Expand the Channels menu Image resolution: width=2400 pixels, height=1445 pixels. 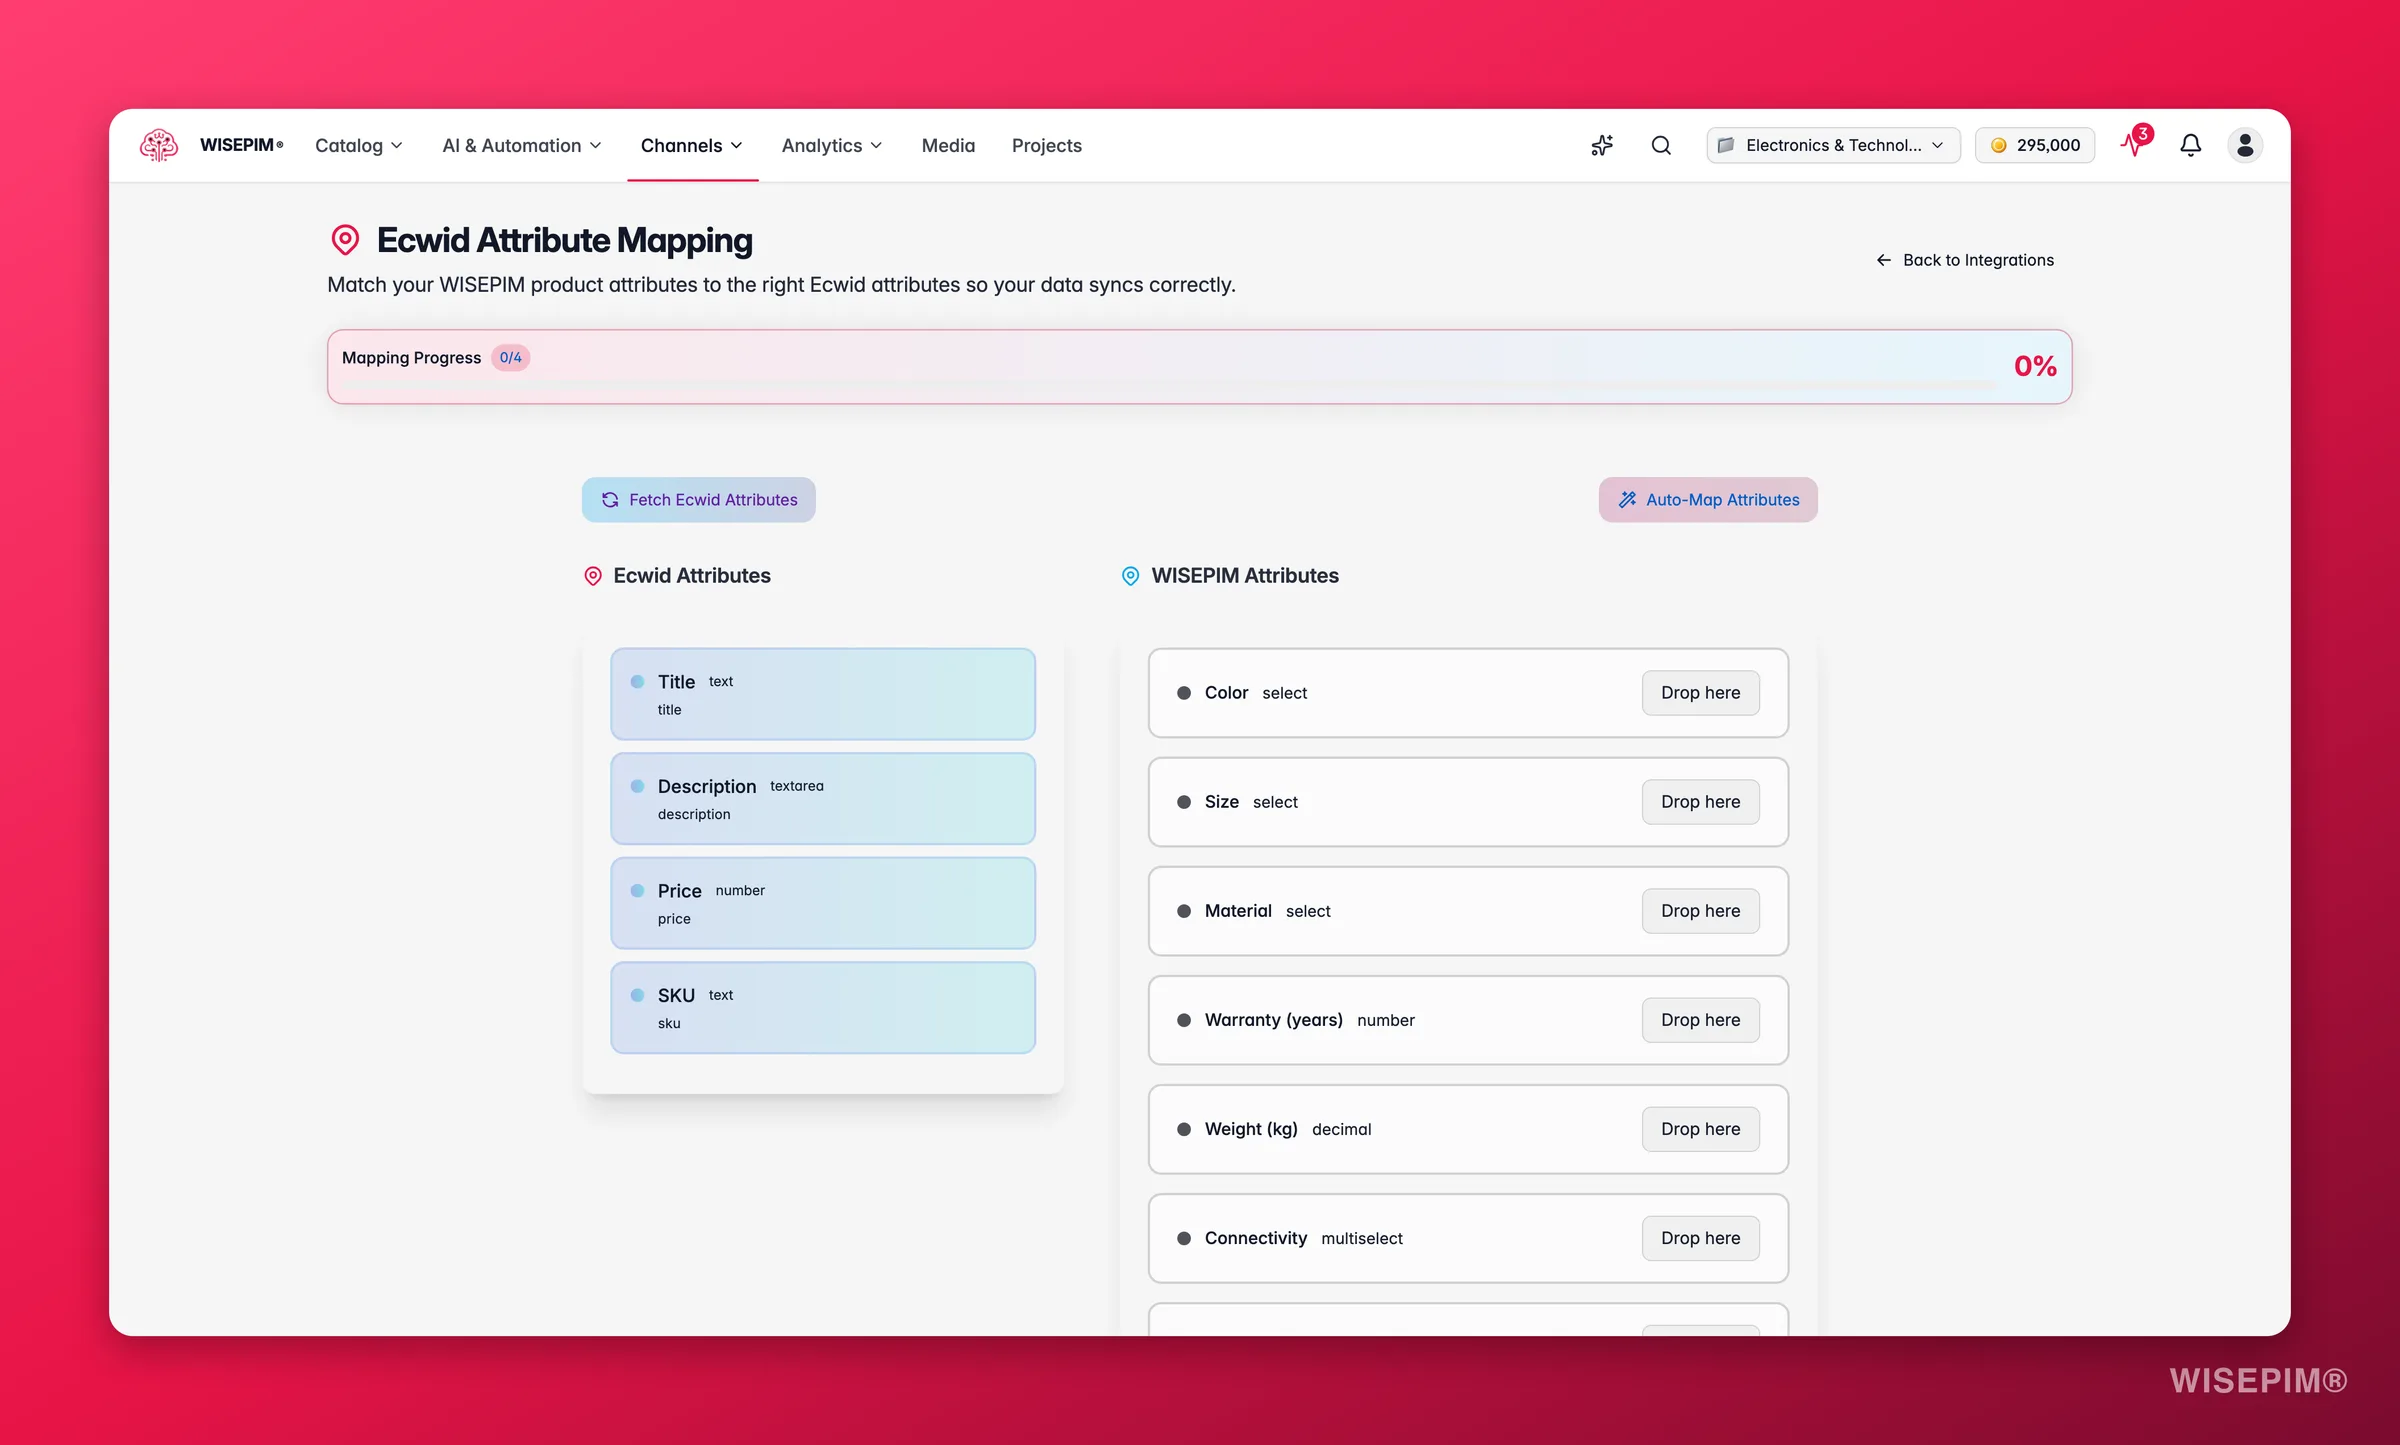coord(692,145)
